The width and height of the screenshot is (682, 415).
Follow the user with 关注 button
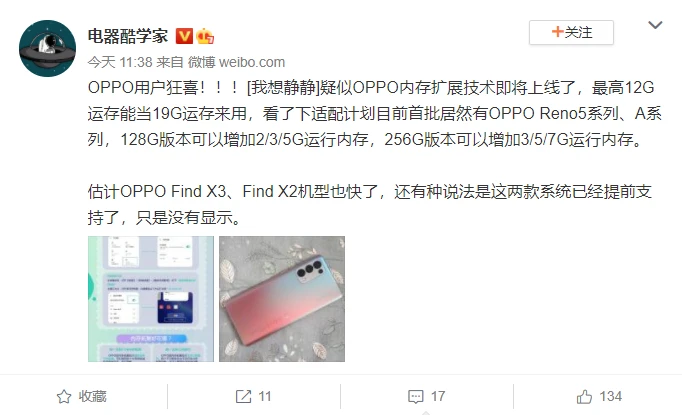click(571, 32)
